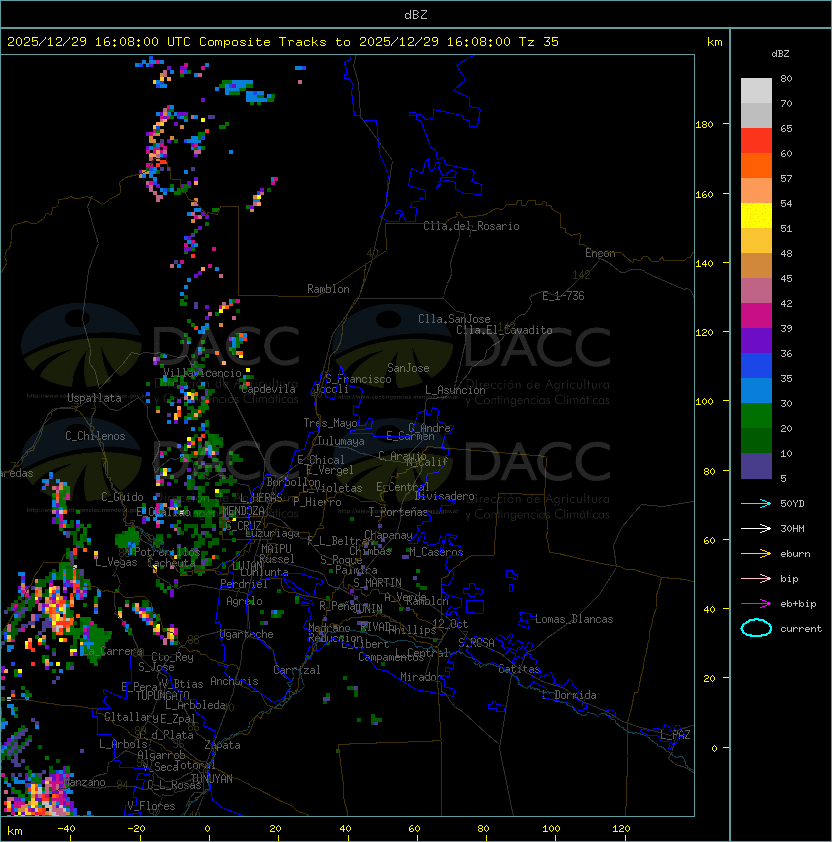
Task: Select the yellow 51 dBZ color swatch
Action: click(x=756, y=216)
